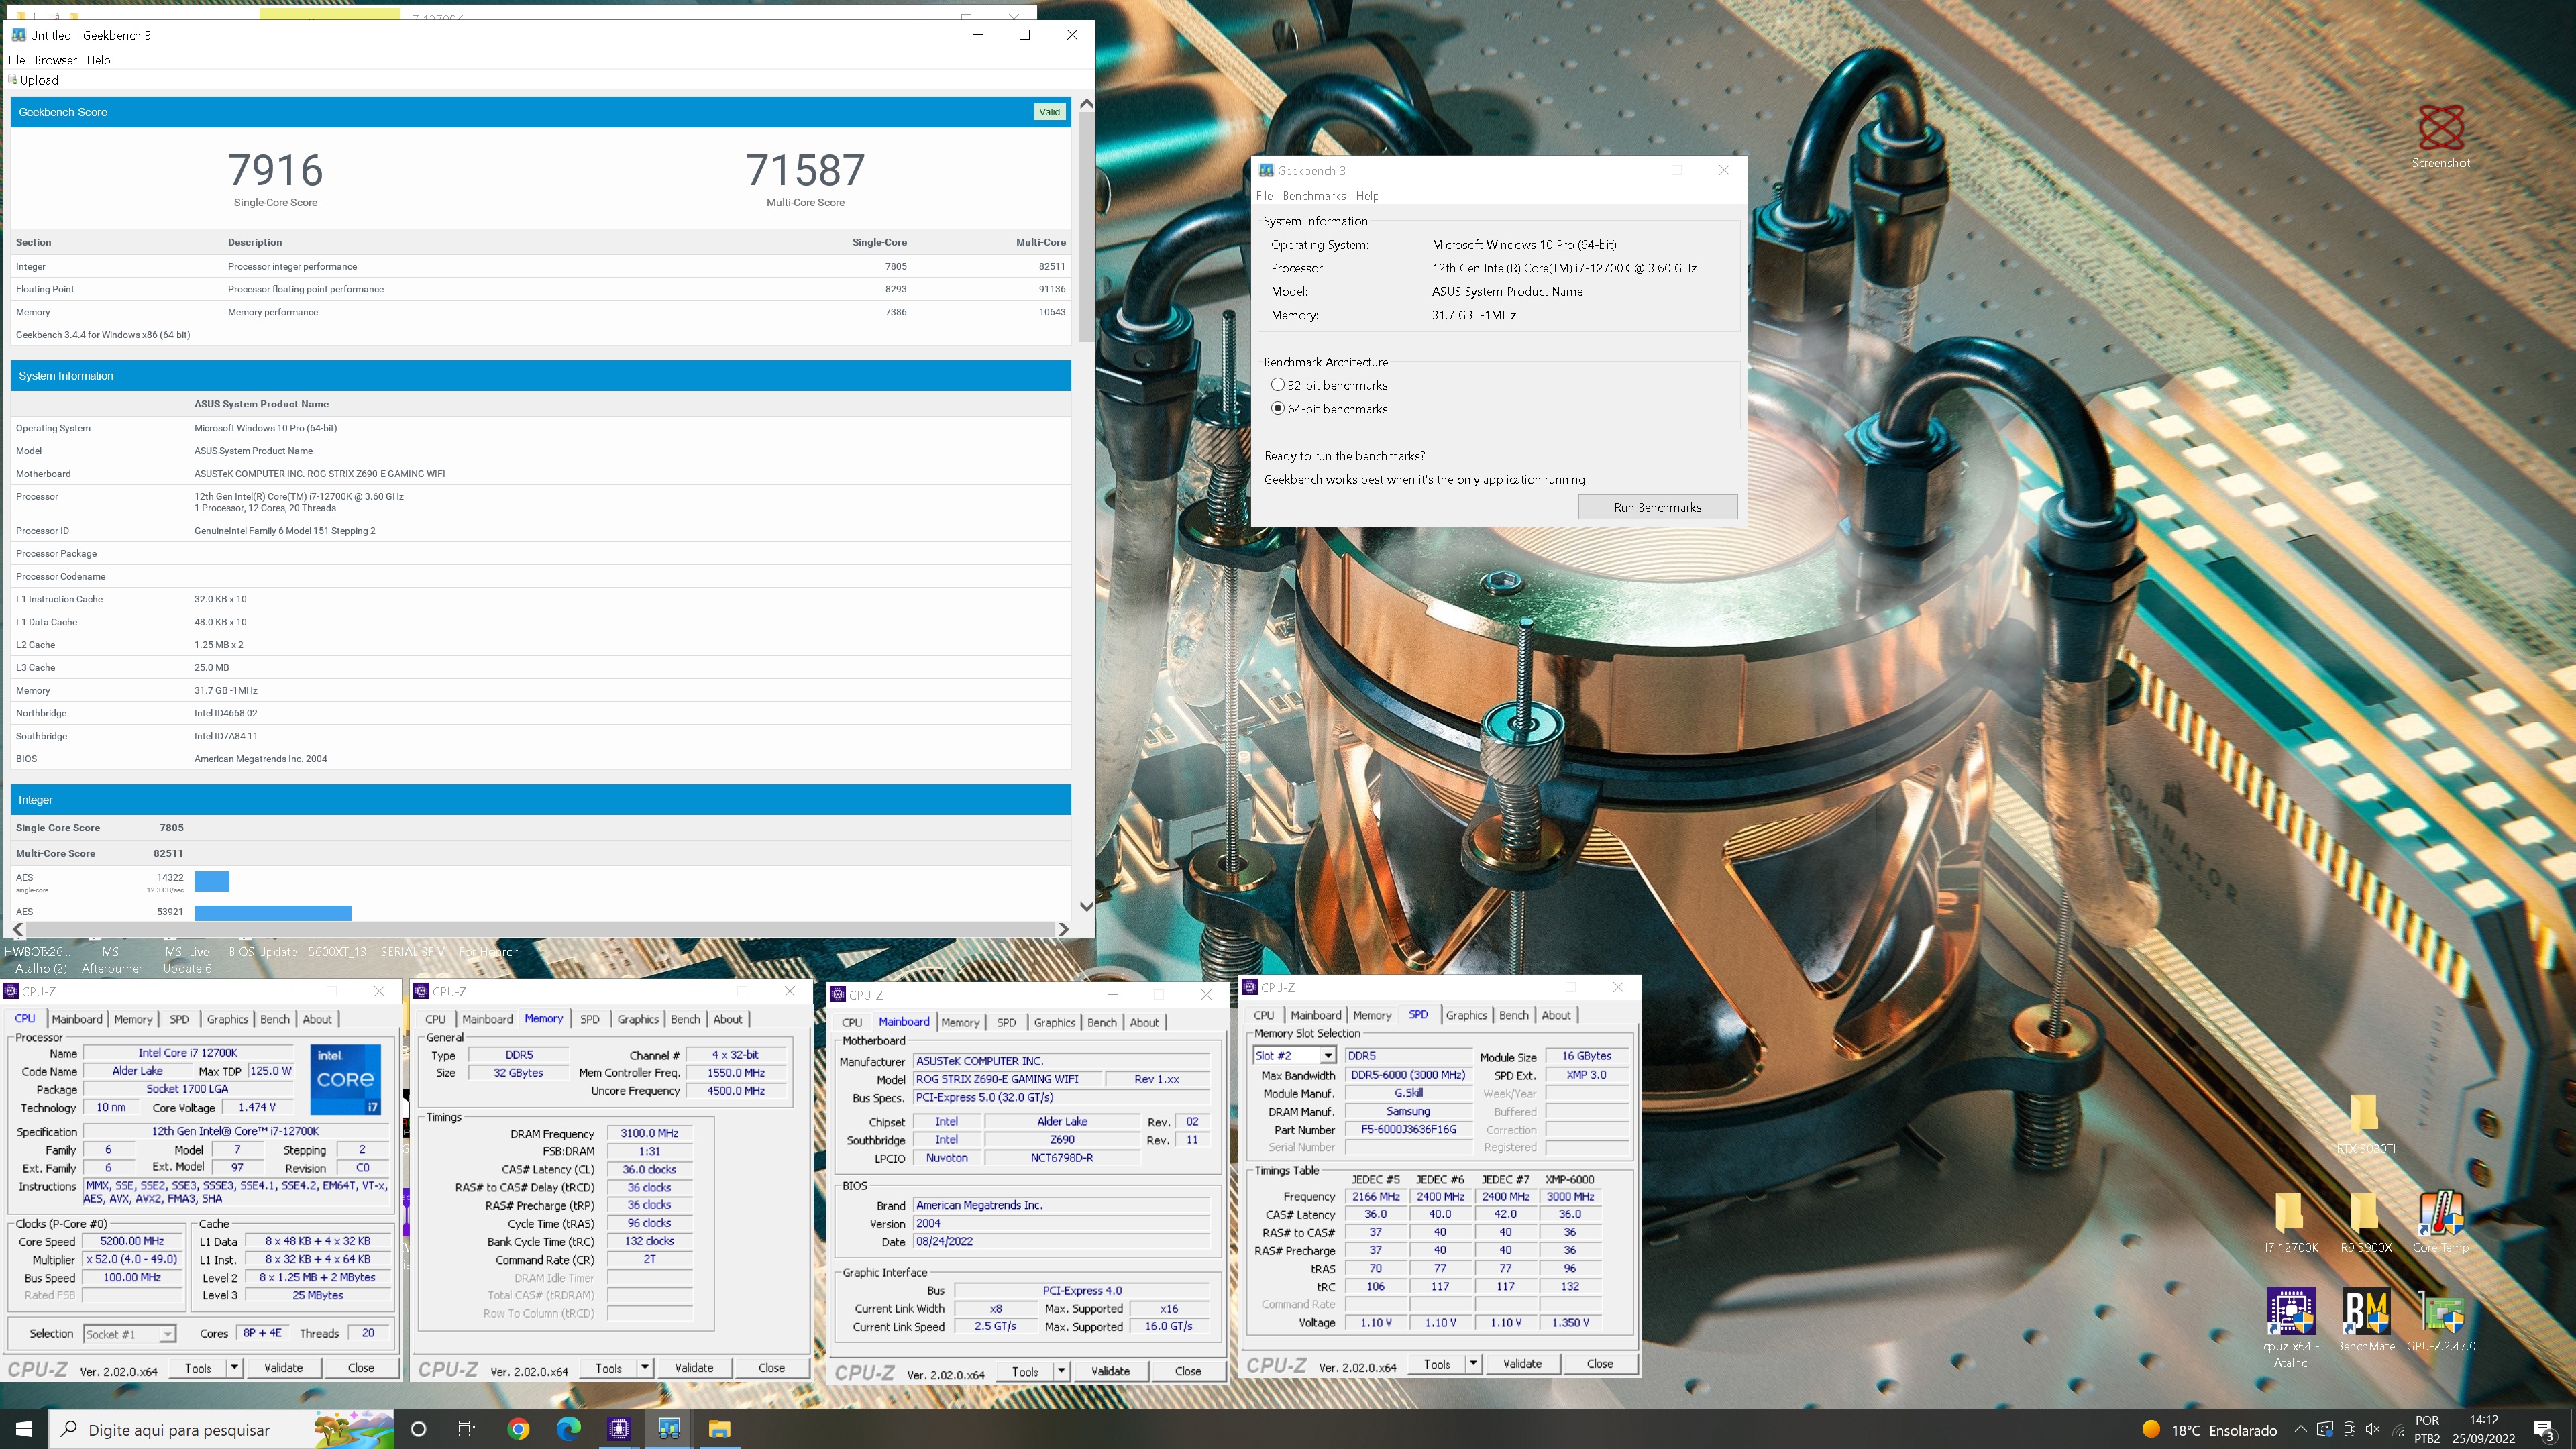
Task: Switch to Memory tab in CPU-Z SPD window
Action: point(1372,1015)
